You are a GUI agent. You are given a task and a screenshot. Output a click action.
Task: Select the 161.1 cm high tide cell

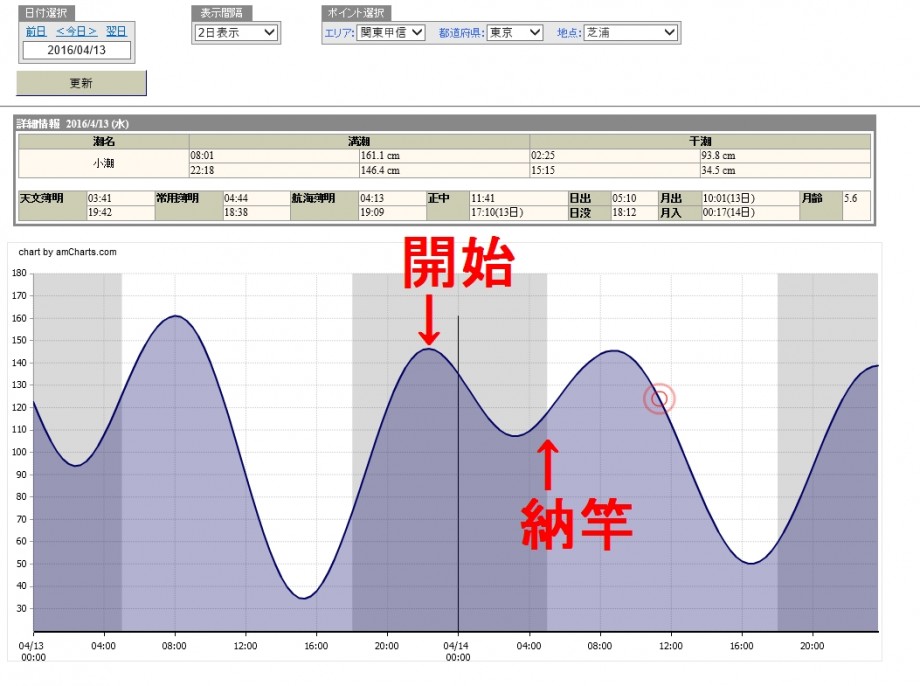click(x=444, y=156)
